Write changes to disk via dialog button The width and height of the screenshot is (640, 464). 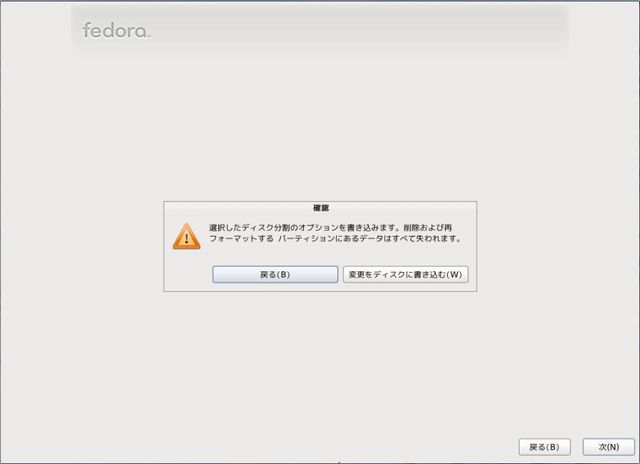pos(405,274)
